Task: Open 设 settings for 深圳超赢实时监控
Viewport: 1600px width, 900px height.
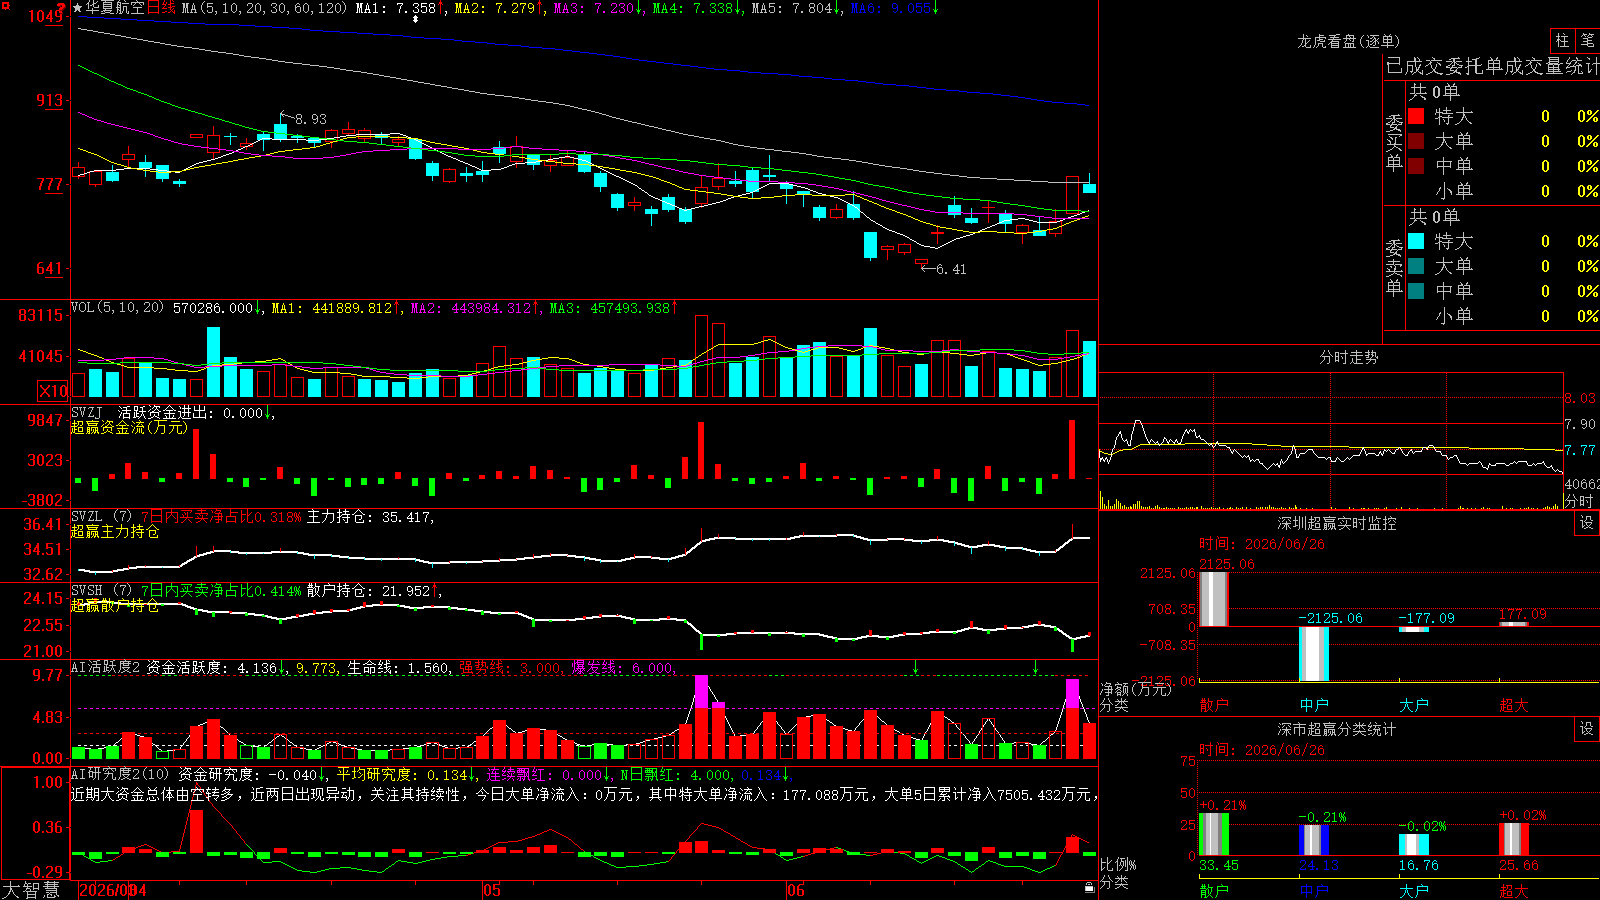Action: click(1587, 523)
